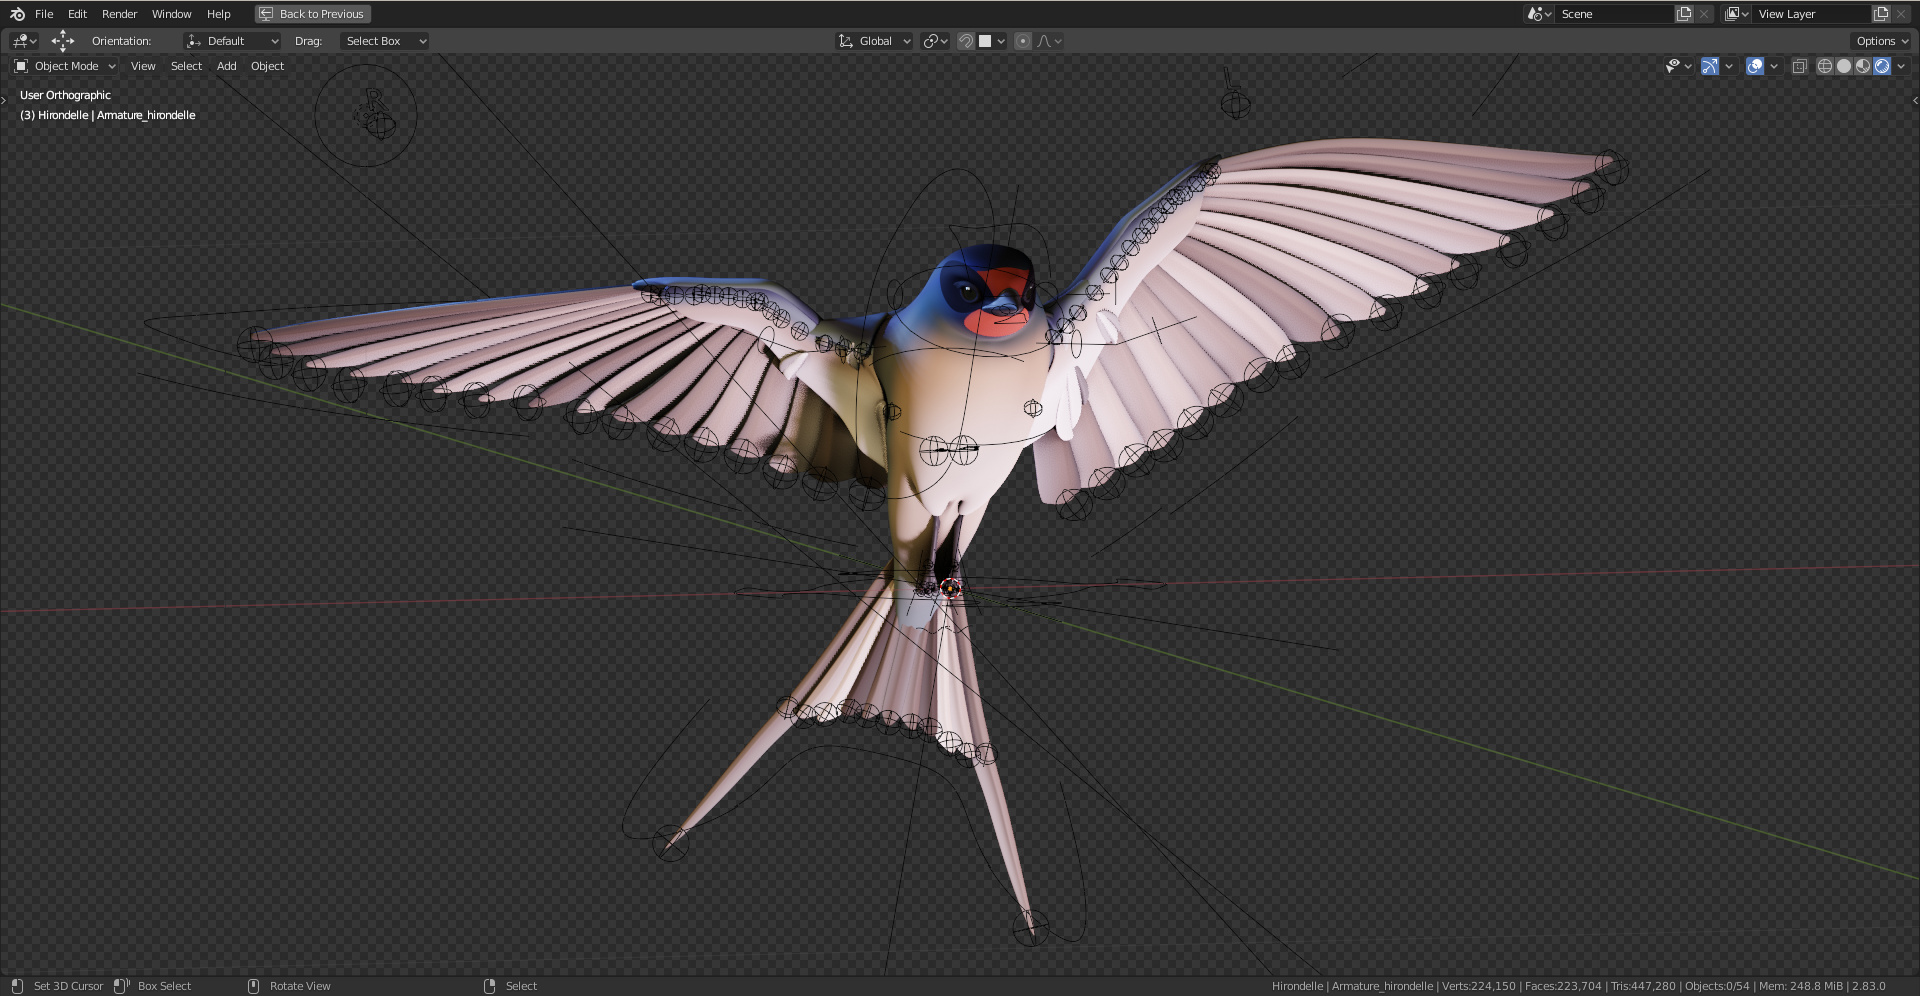Click the User Orthographic view label

pyautogui.click(x=65, y=95)
